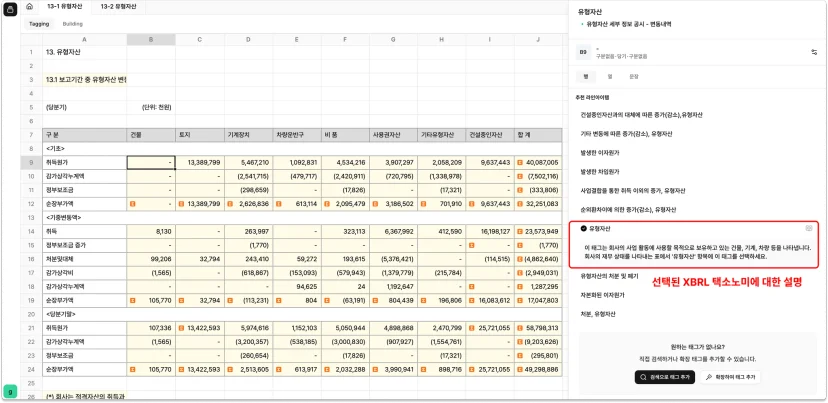Click the tag marker beside (2,949,031)

[x=521, y=272]
